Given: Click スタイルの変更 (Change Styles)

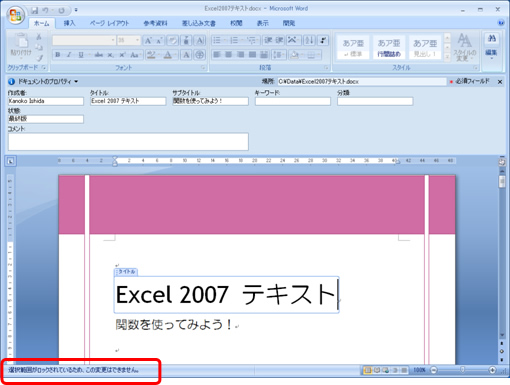Looking at the screenshot, I should 464,47.
